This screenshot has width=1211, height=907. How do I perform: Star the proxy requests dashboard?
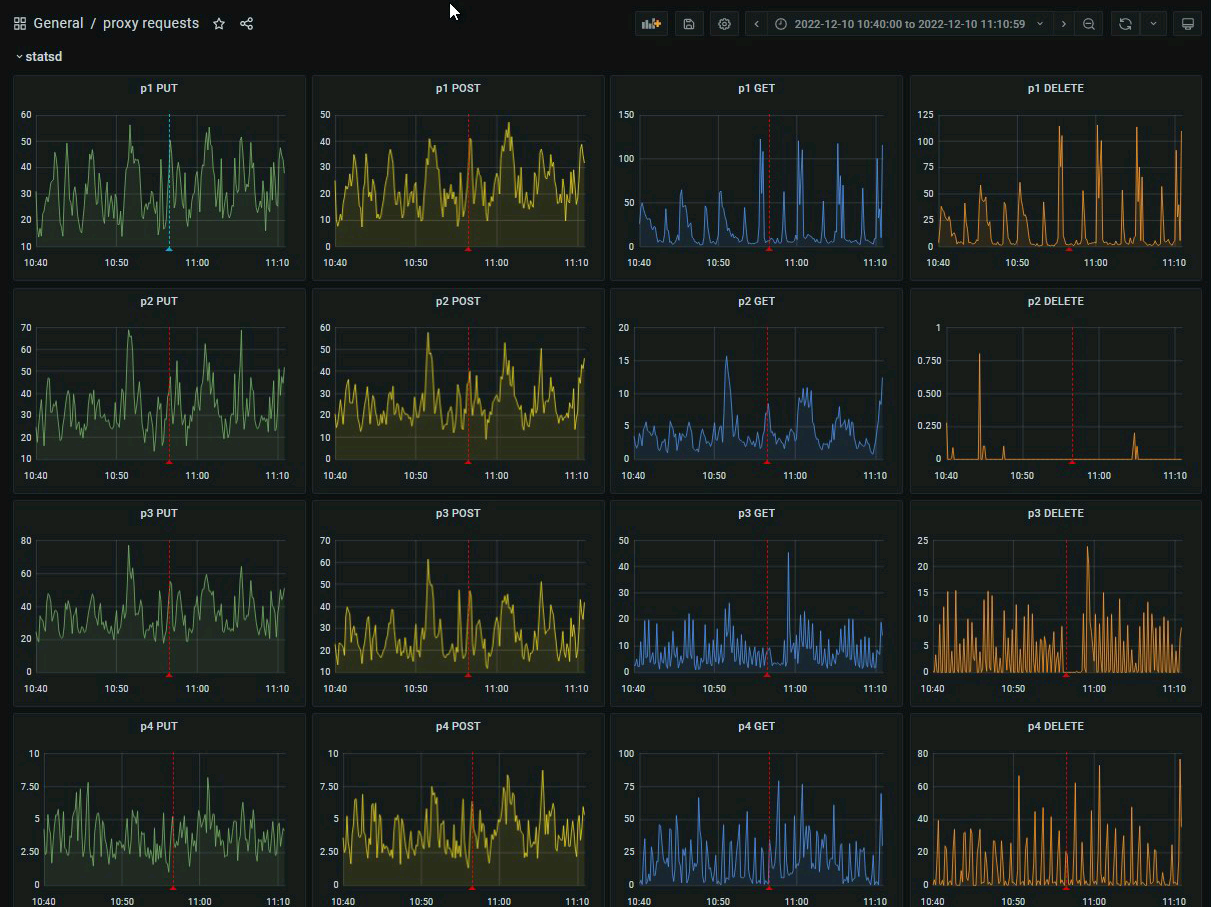tap(219, 24)
